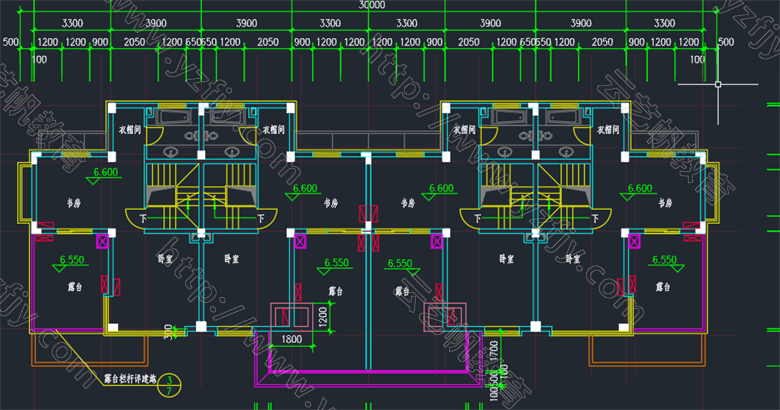Select the leftmost 衣帽间 room label
Image resolution: width=780 pixels, height=410 pixels.
130,130
